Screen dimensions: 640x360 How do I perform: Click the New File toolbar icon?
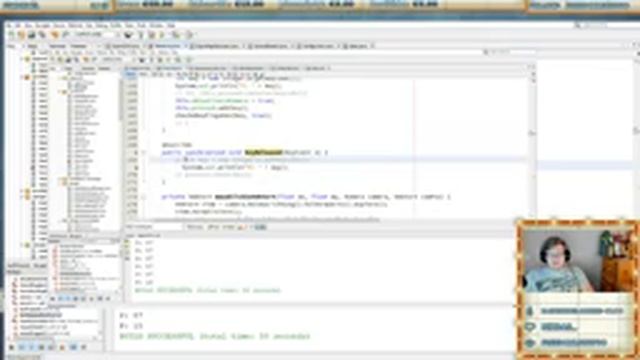(x=10, y=35)
